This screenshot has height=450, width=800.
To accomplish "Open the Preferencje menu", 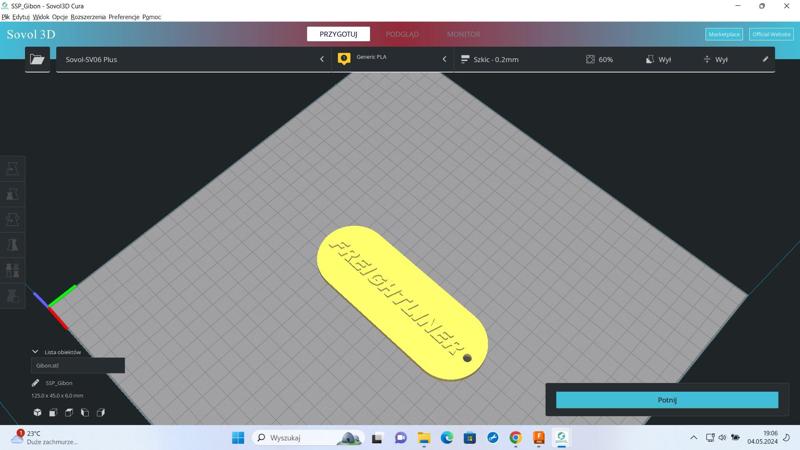I will coord(124,17).
